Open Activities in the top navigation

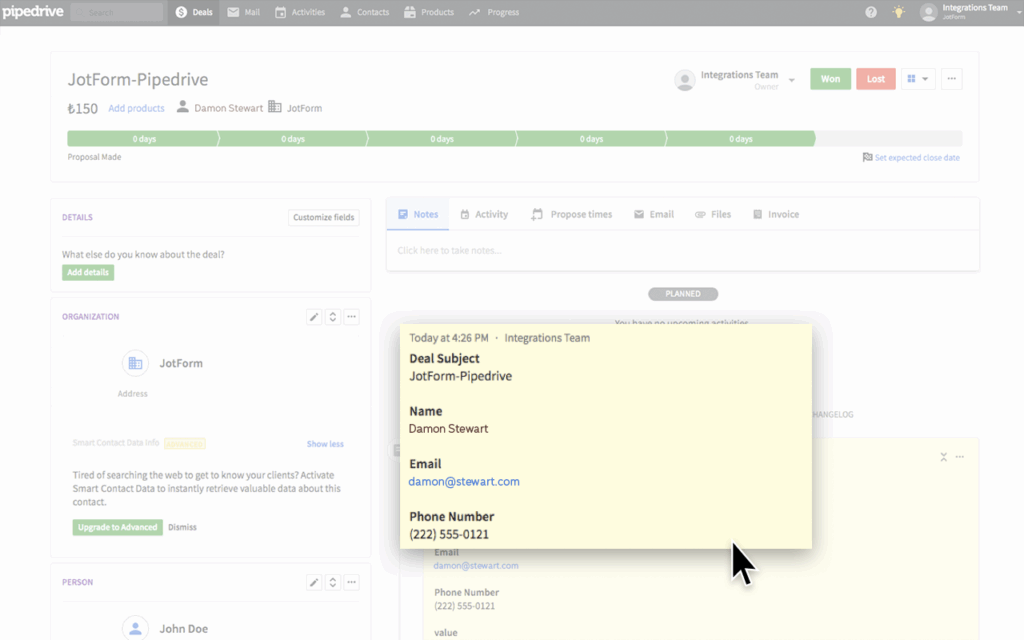(x=300, y=12)
